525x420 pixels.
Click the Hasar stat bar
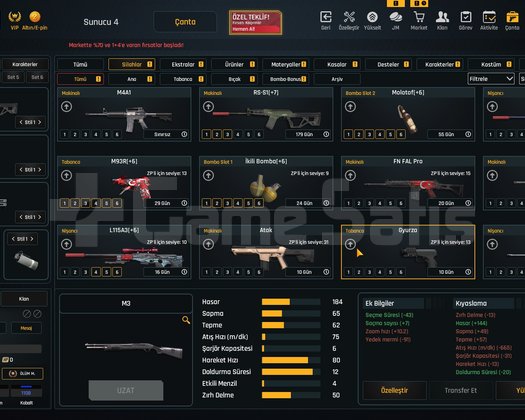click(291, 302)
